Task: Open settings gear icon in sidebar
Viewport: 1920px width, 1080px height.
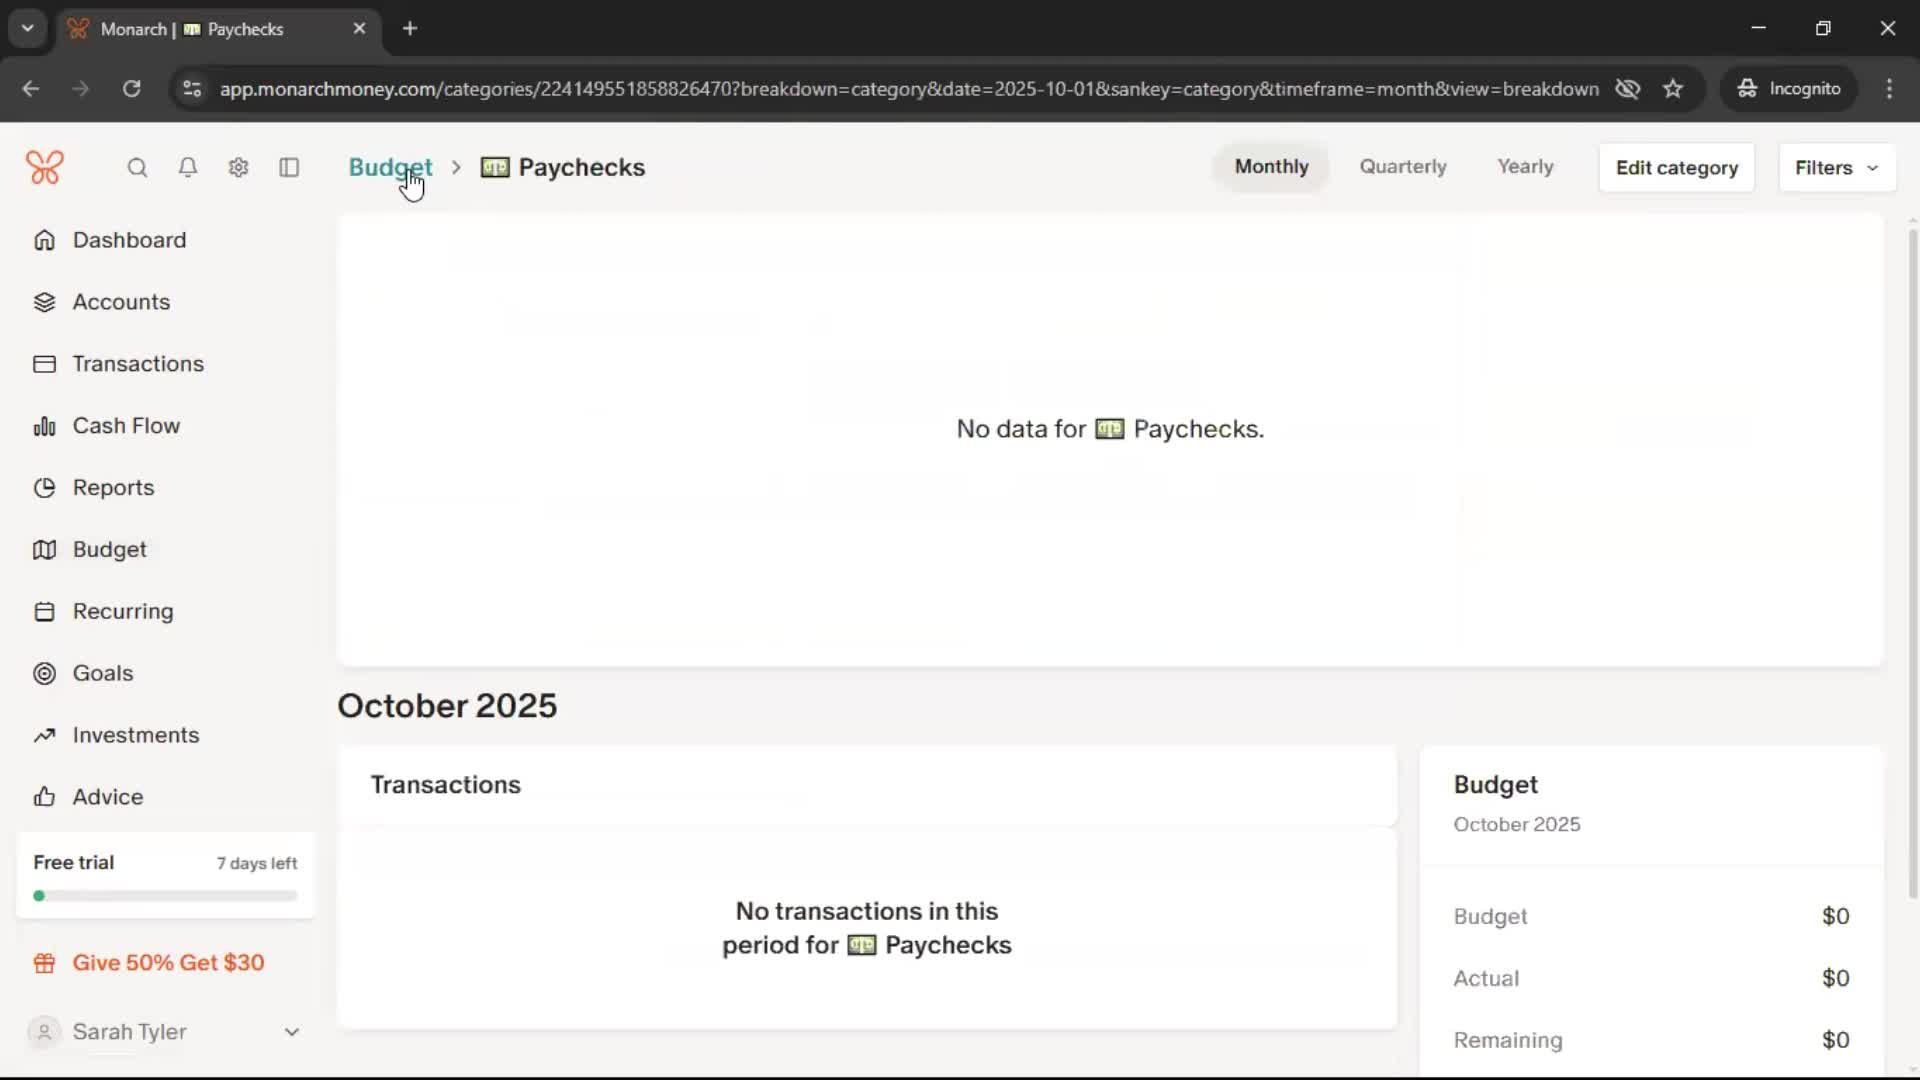Action: coord(238,167)
